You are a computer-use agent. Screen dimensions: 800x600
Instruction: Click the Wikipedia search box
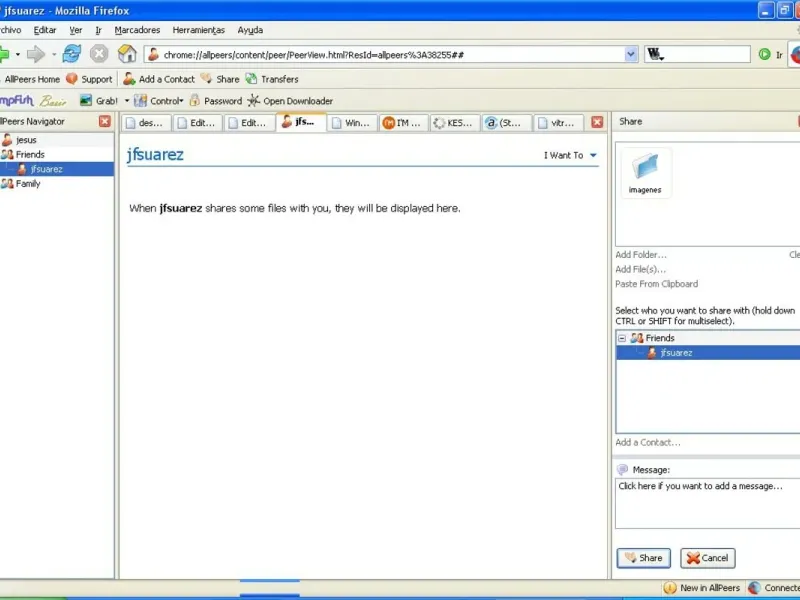[697, 54]
